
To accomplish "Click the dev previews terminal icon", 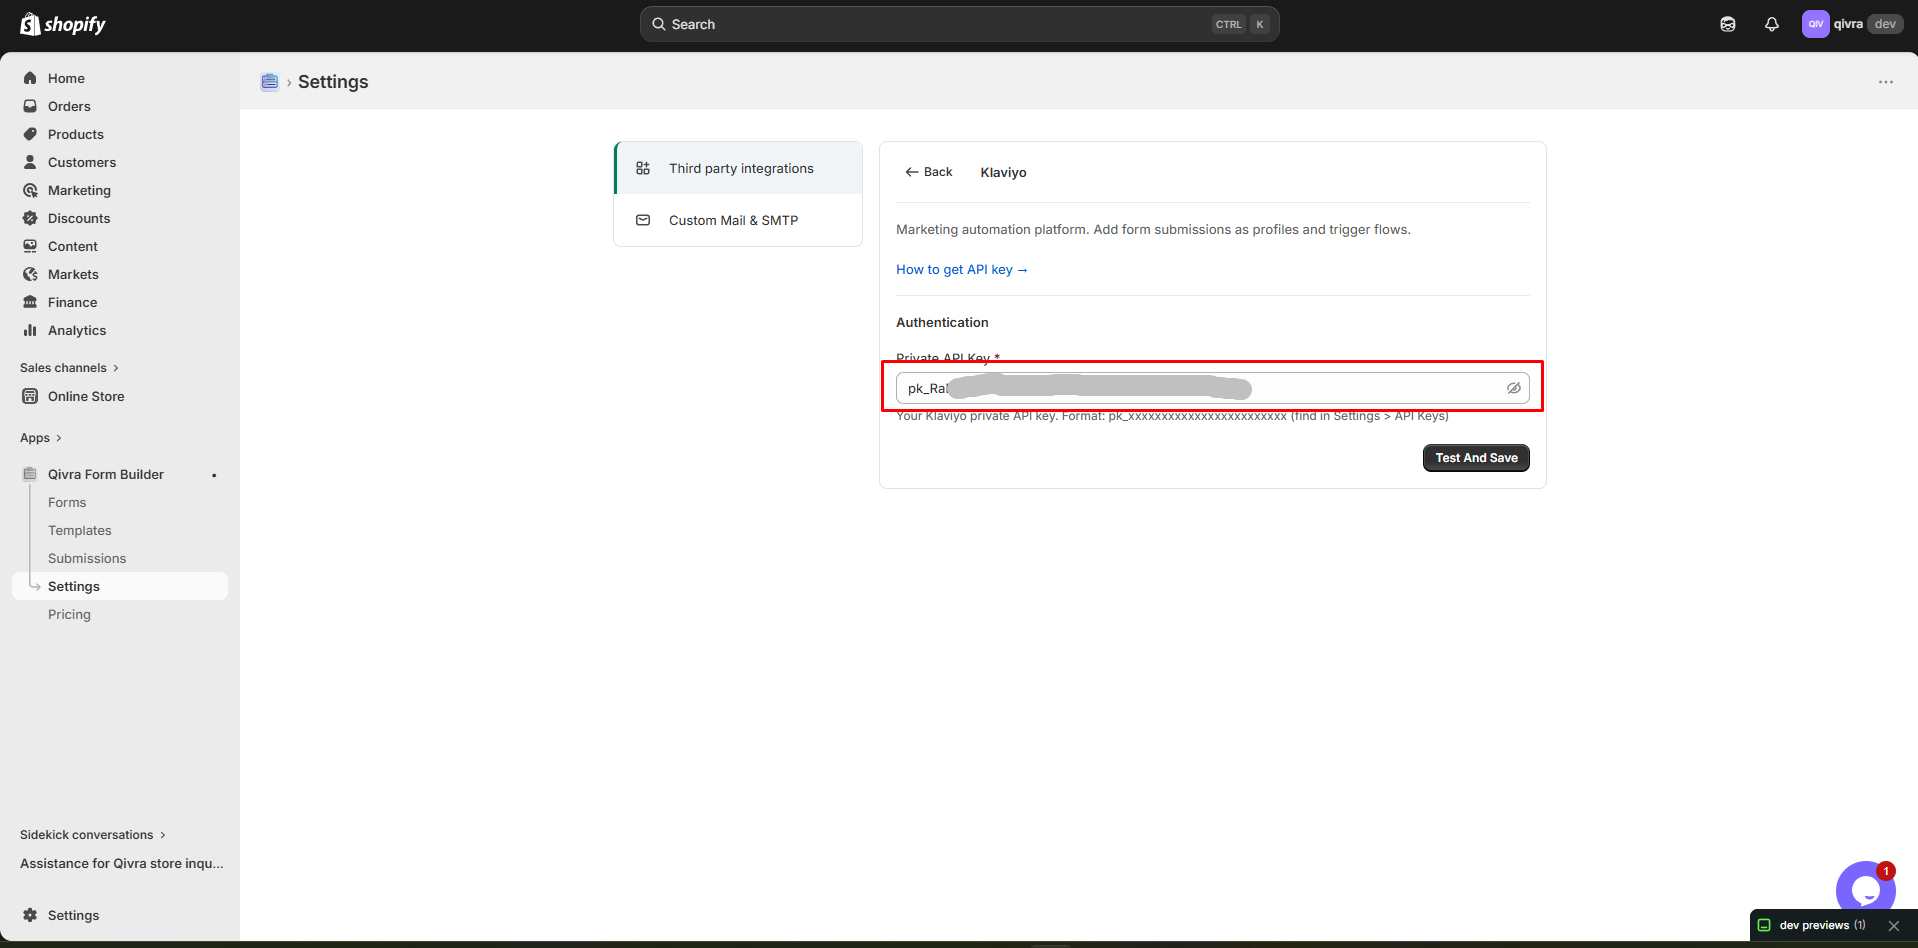I will pos(1764,925).
